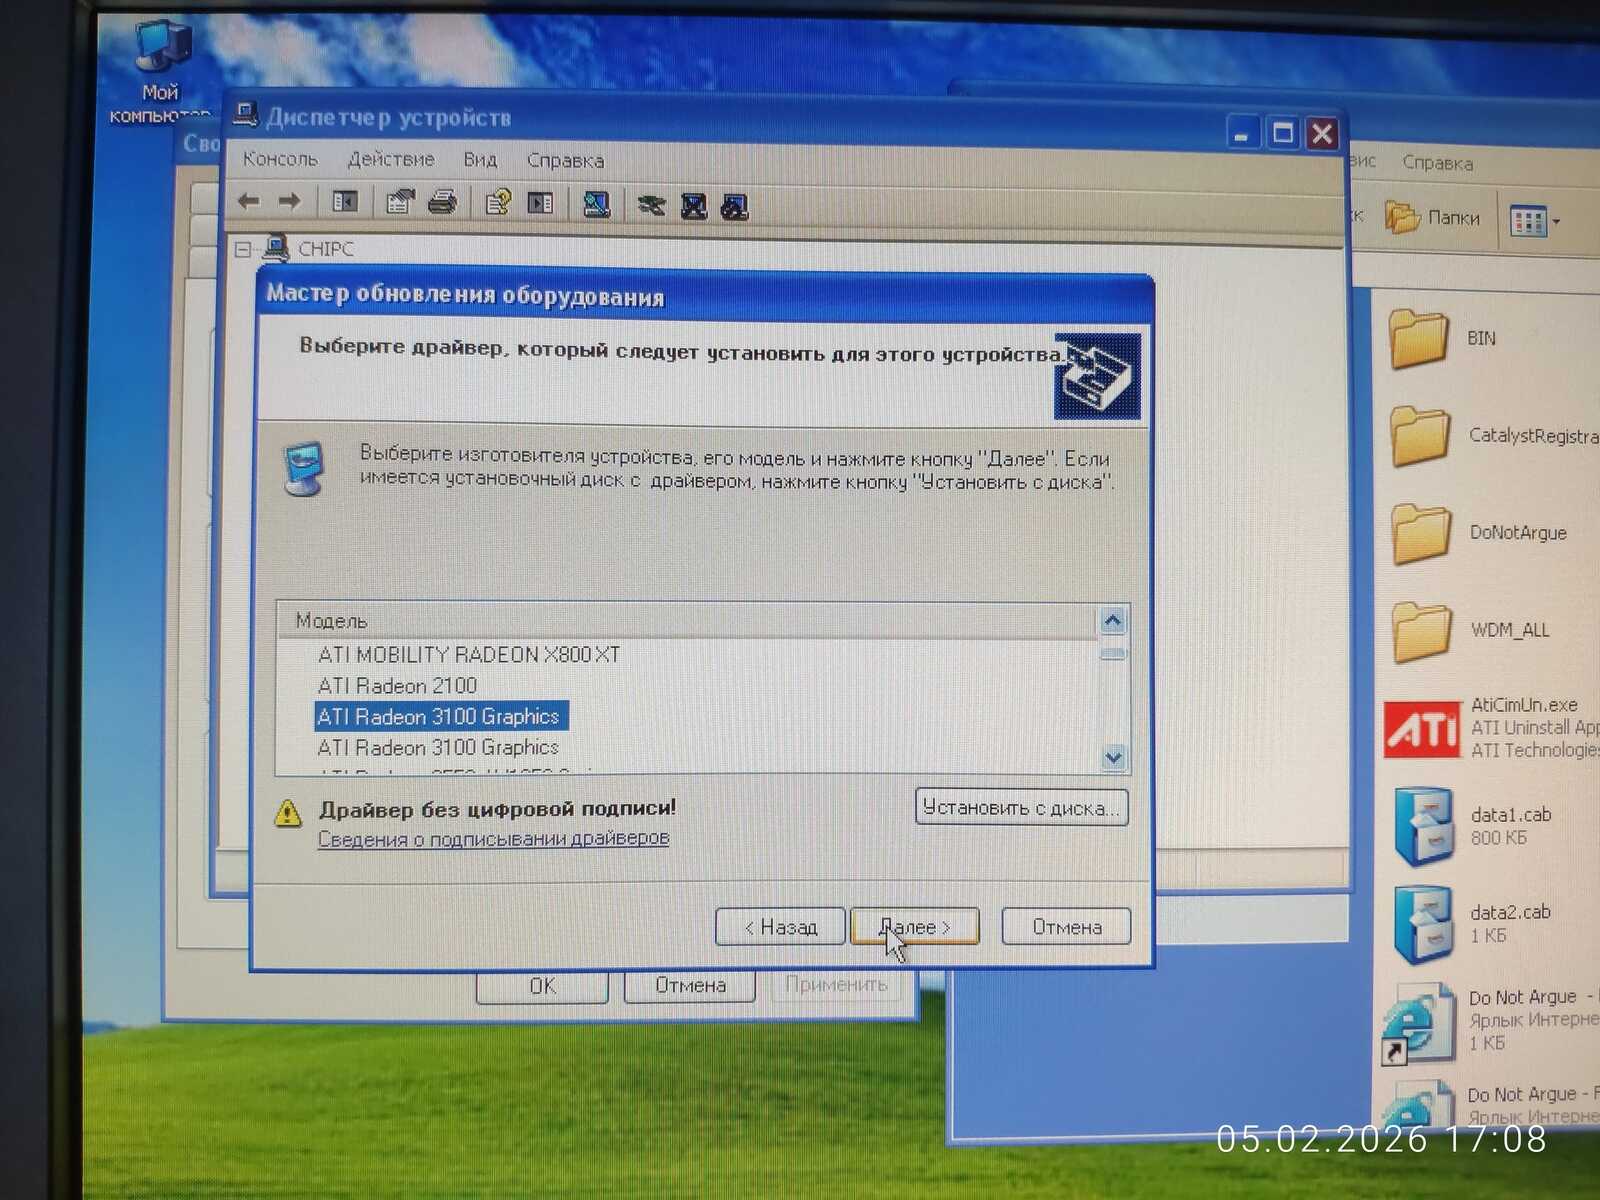Open Справка menu in Device Manager
The image size is (1600, 1200).
tap(565, 161)
